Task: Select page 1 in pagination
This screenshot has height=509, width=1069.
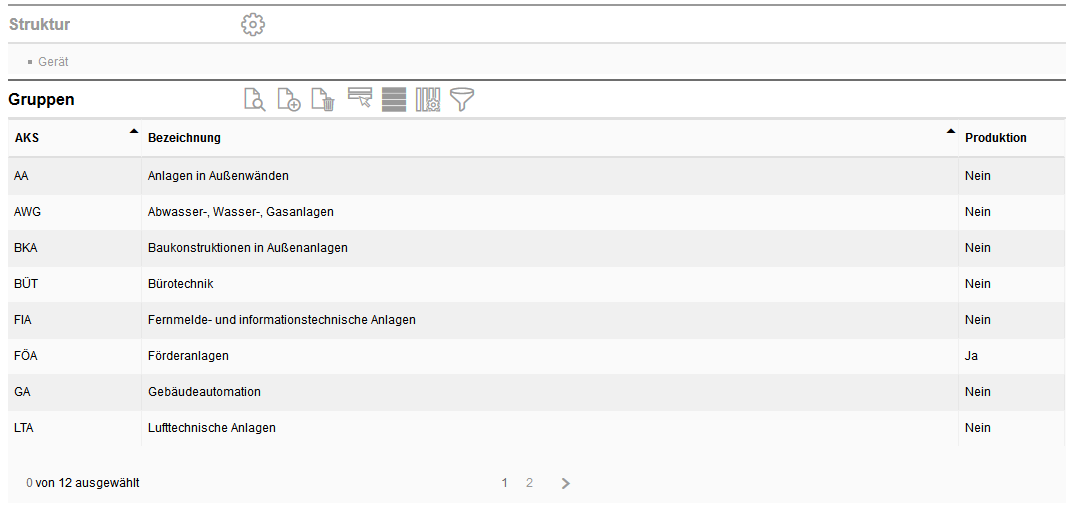Action: point(505,482)
